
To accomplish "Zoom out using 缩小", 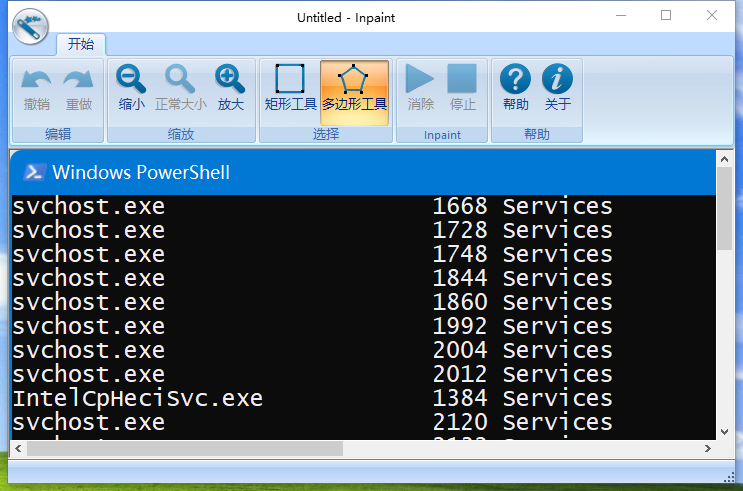I will point(132,90).
